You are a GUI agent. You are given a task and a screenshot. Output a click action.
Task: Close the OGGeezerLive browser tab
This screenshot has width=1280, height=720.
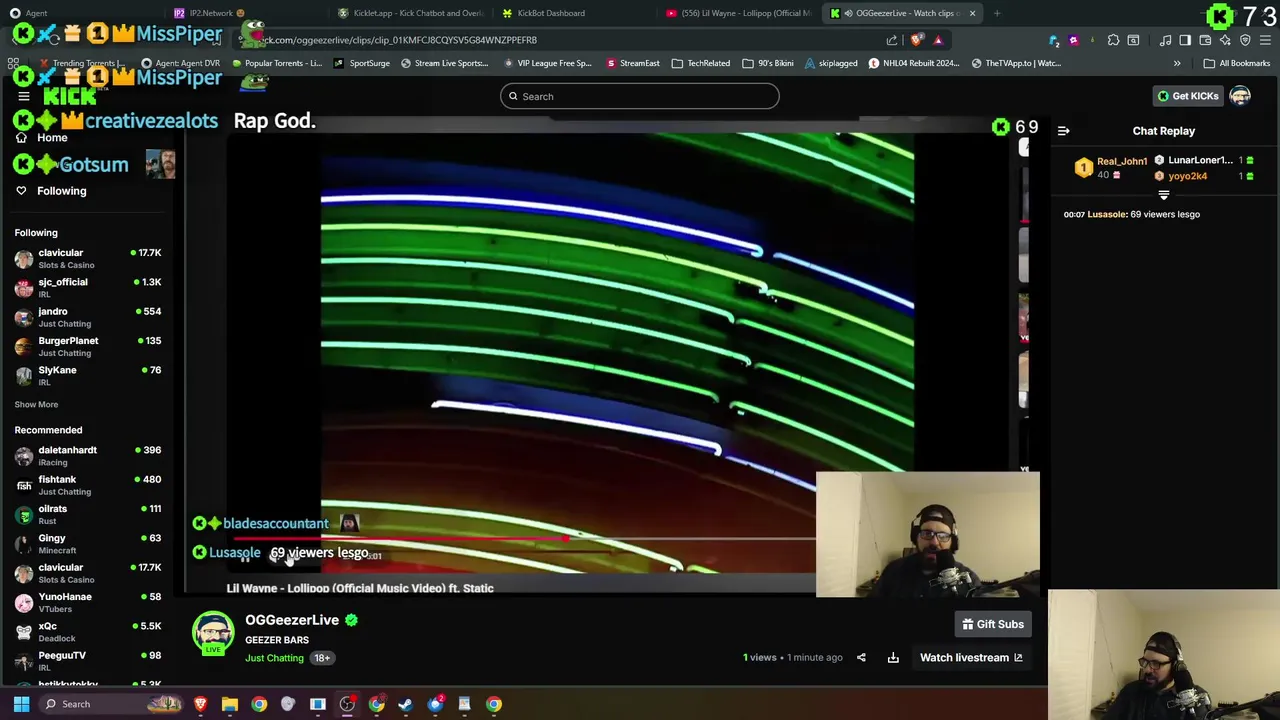[x=972, y=13]
